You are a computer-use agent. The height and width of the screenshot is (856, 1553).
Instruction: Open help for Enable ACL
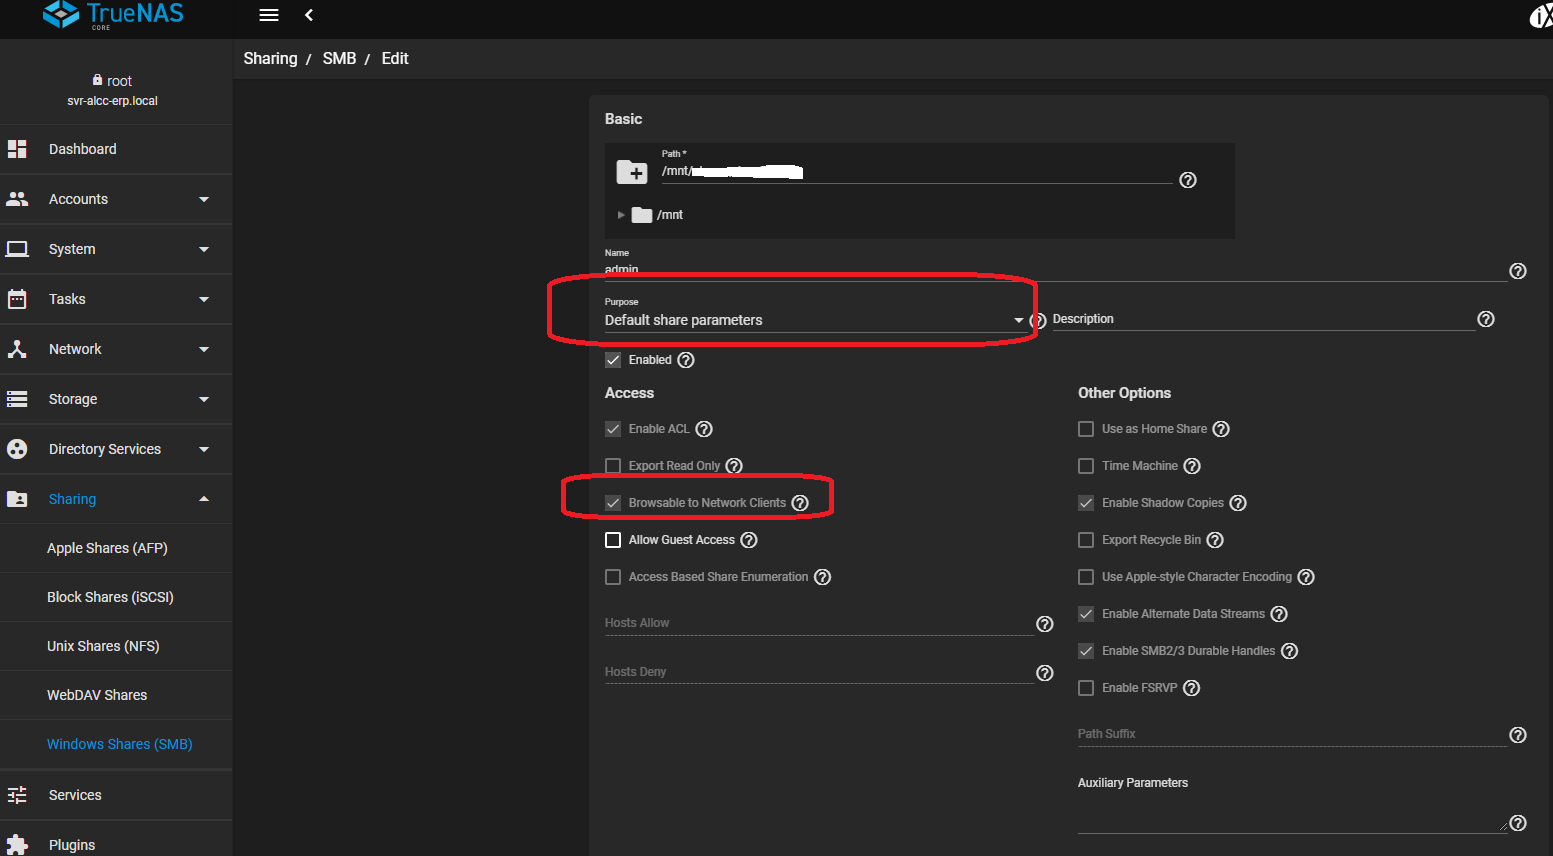[704, 429]
